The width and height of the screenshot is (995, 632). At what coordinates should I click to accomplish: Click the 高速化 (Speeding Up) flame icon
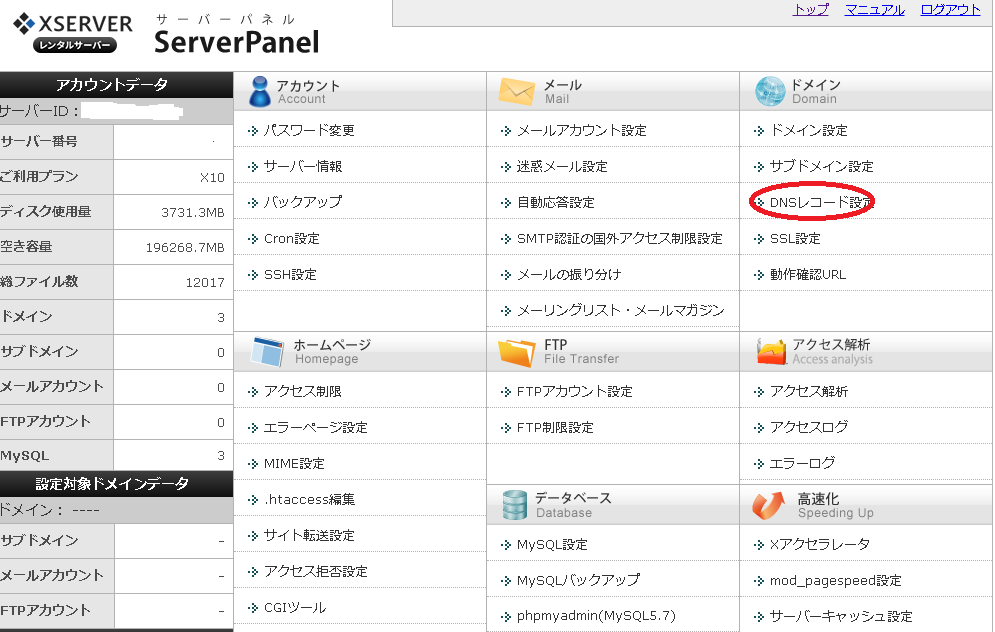pyautogui.click(x=766, y=503)
